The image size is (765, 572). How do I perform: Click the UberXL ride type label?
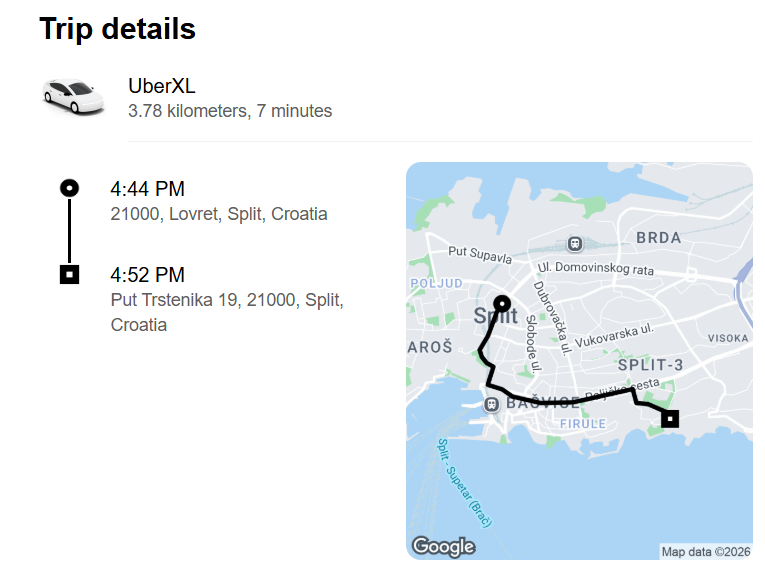(162, 86)
